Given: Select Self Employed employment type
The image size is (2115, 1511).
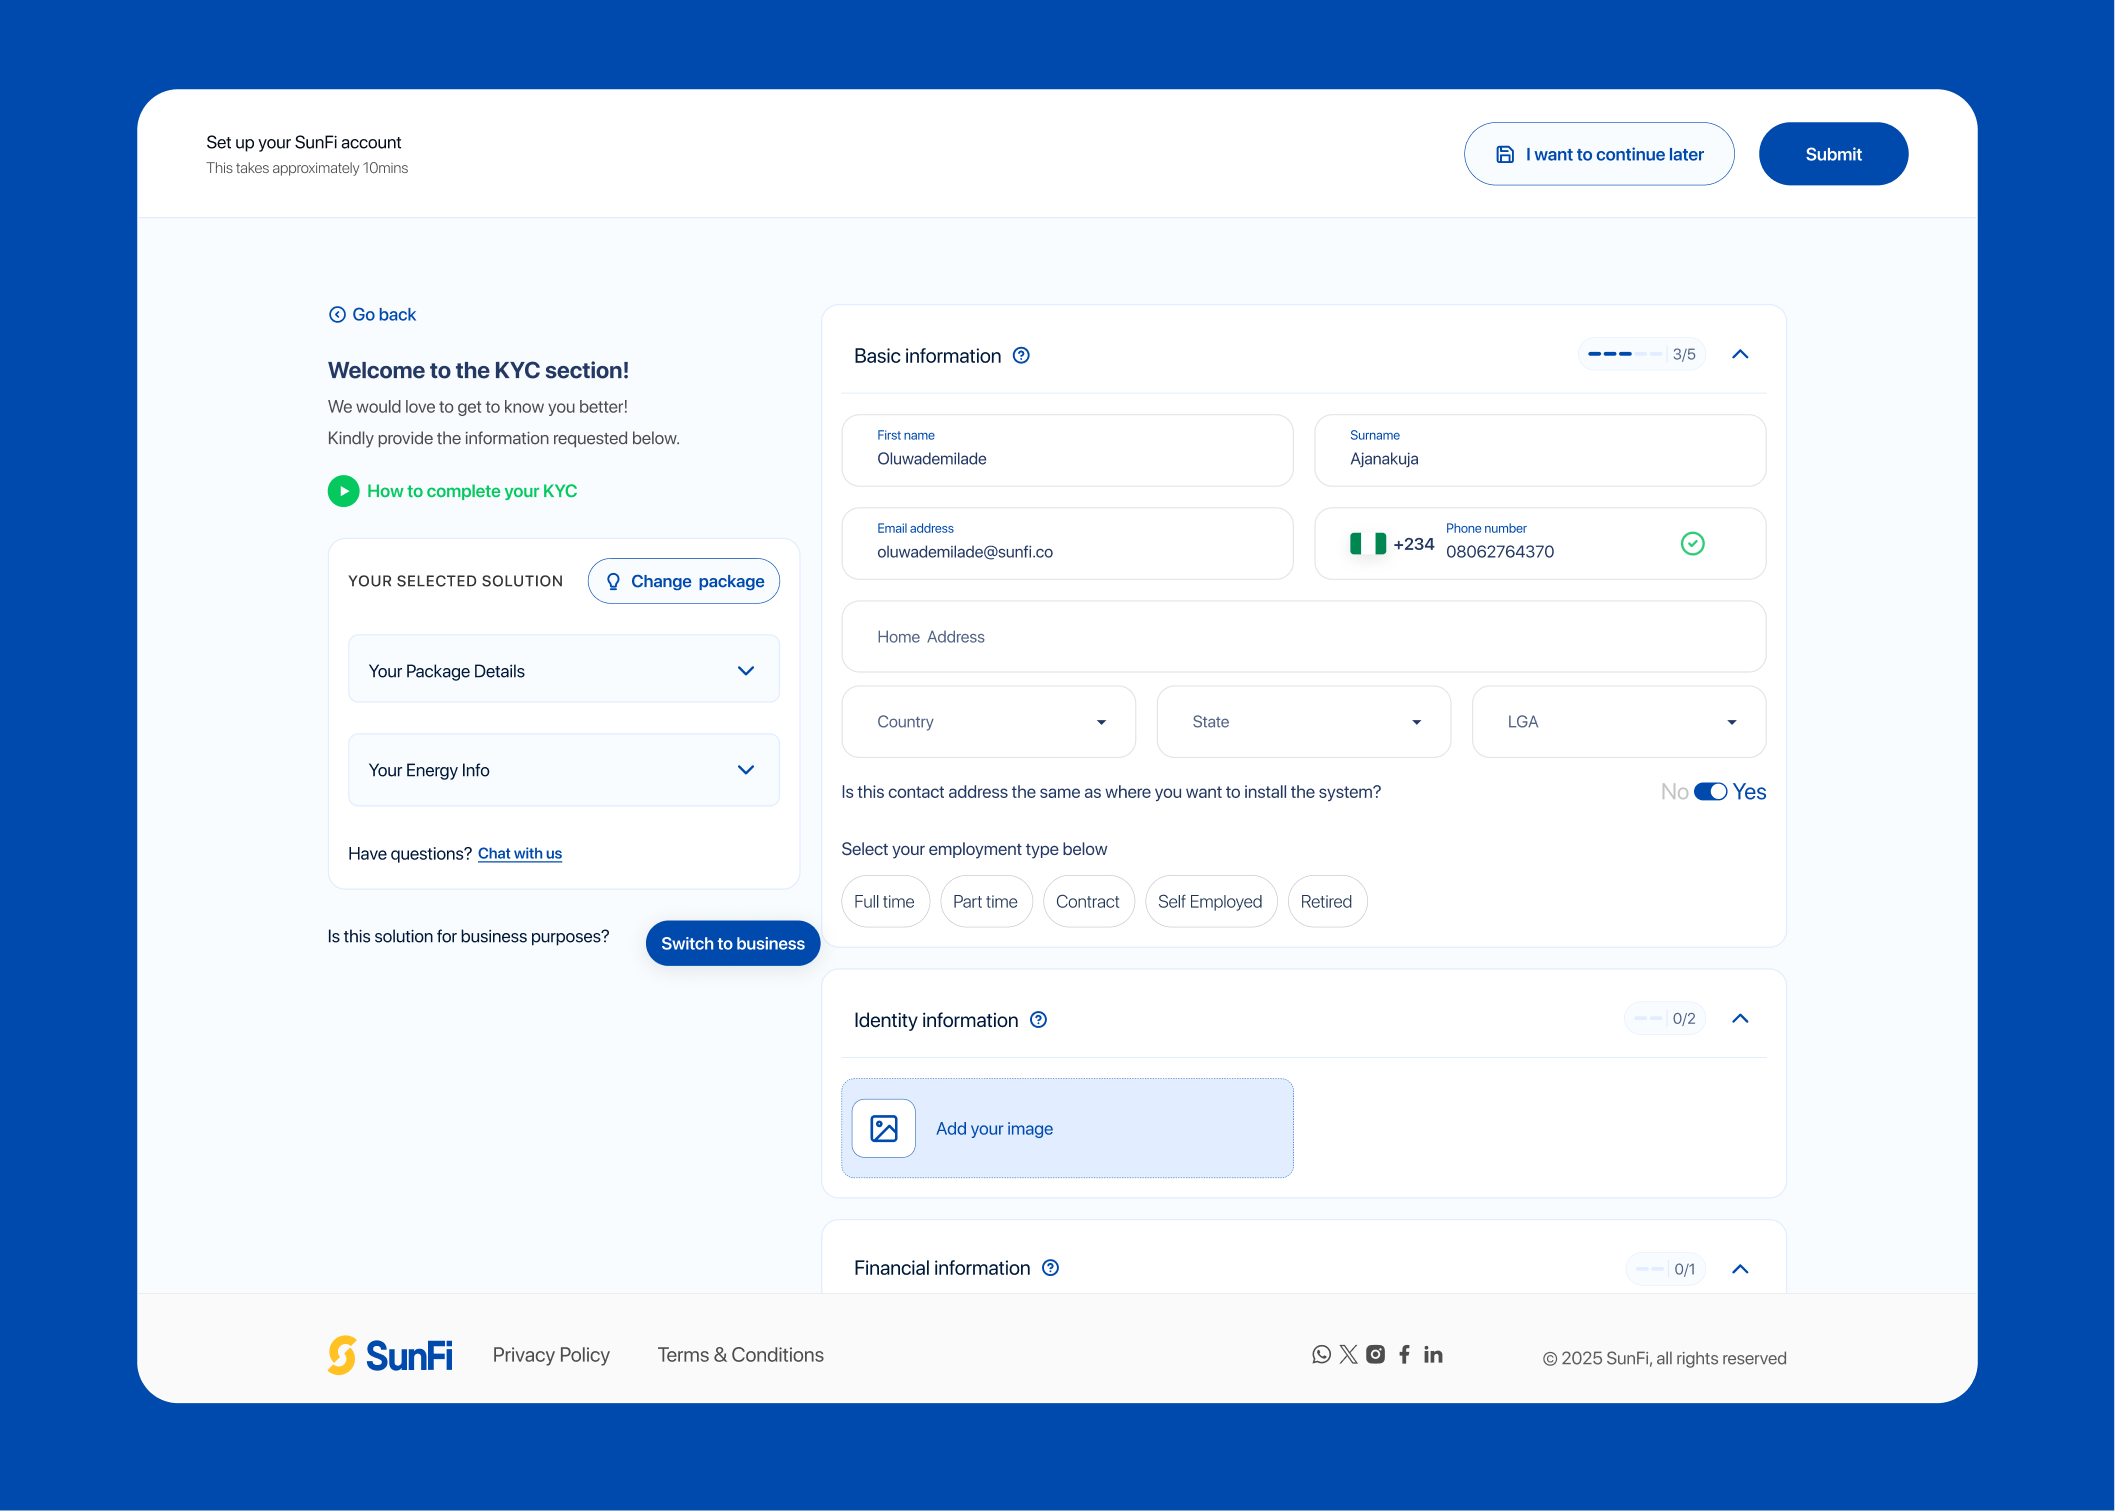Looking at the screenshot, I should 1209,902.
